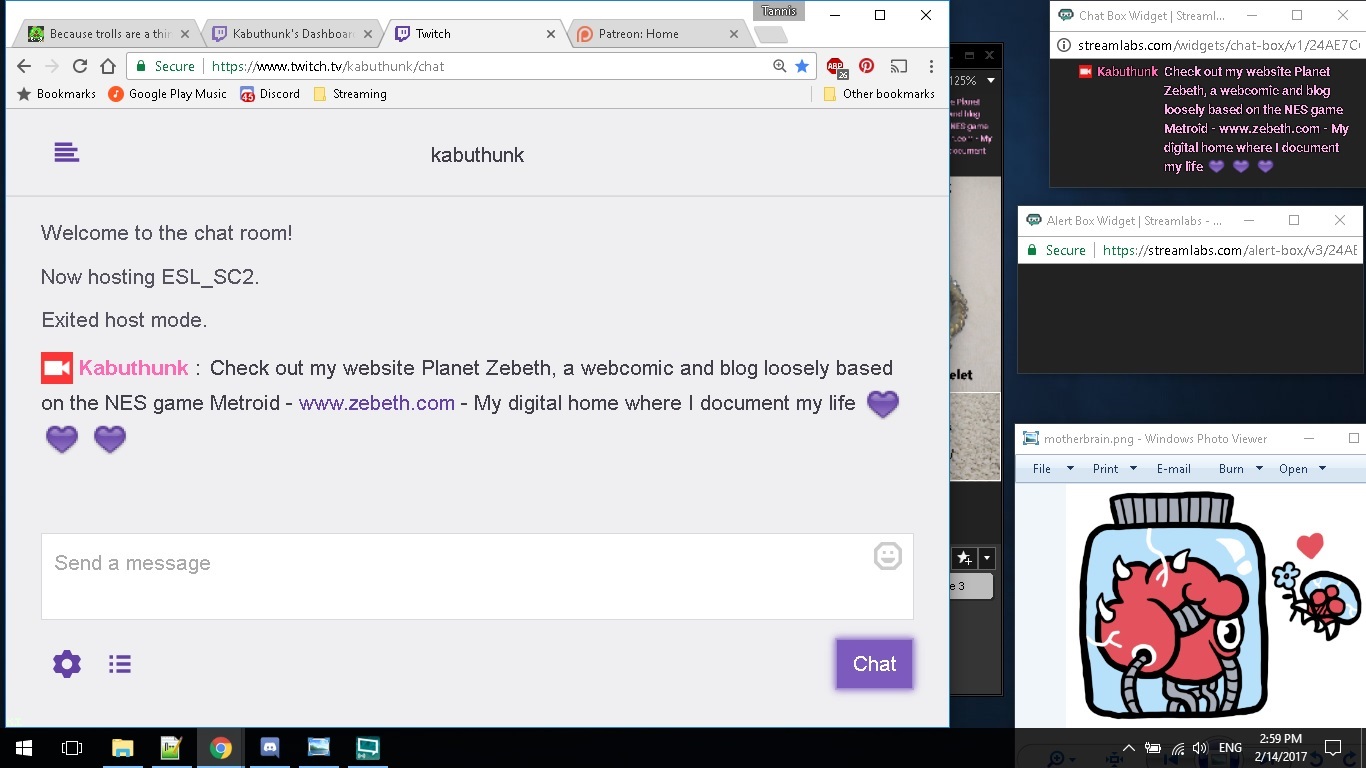Open Task View on taskbar
The height and width of the screenshot is (768, 1366).
(72, 748)
